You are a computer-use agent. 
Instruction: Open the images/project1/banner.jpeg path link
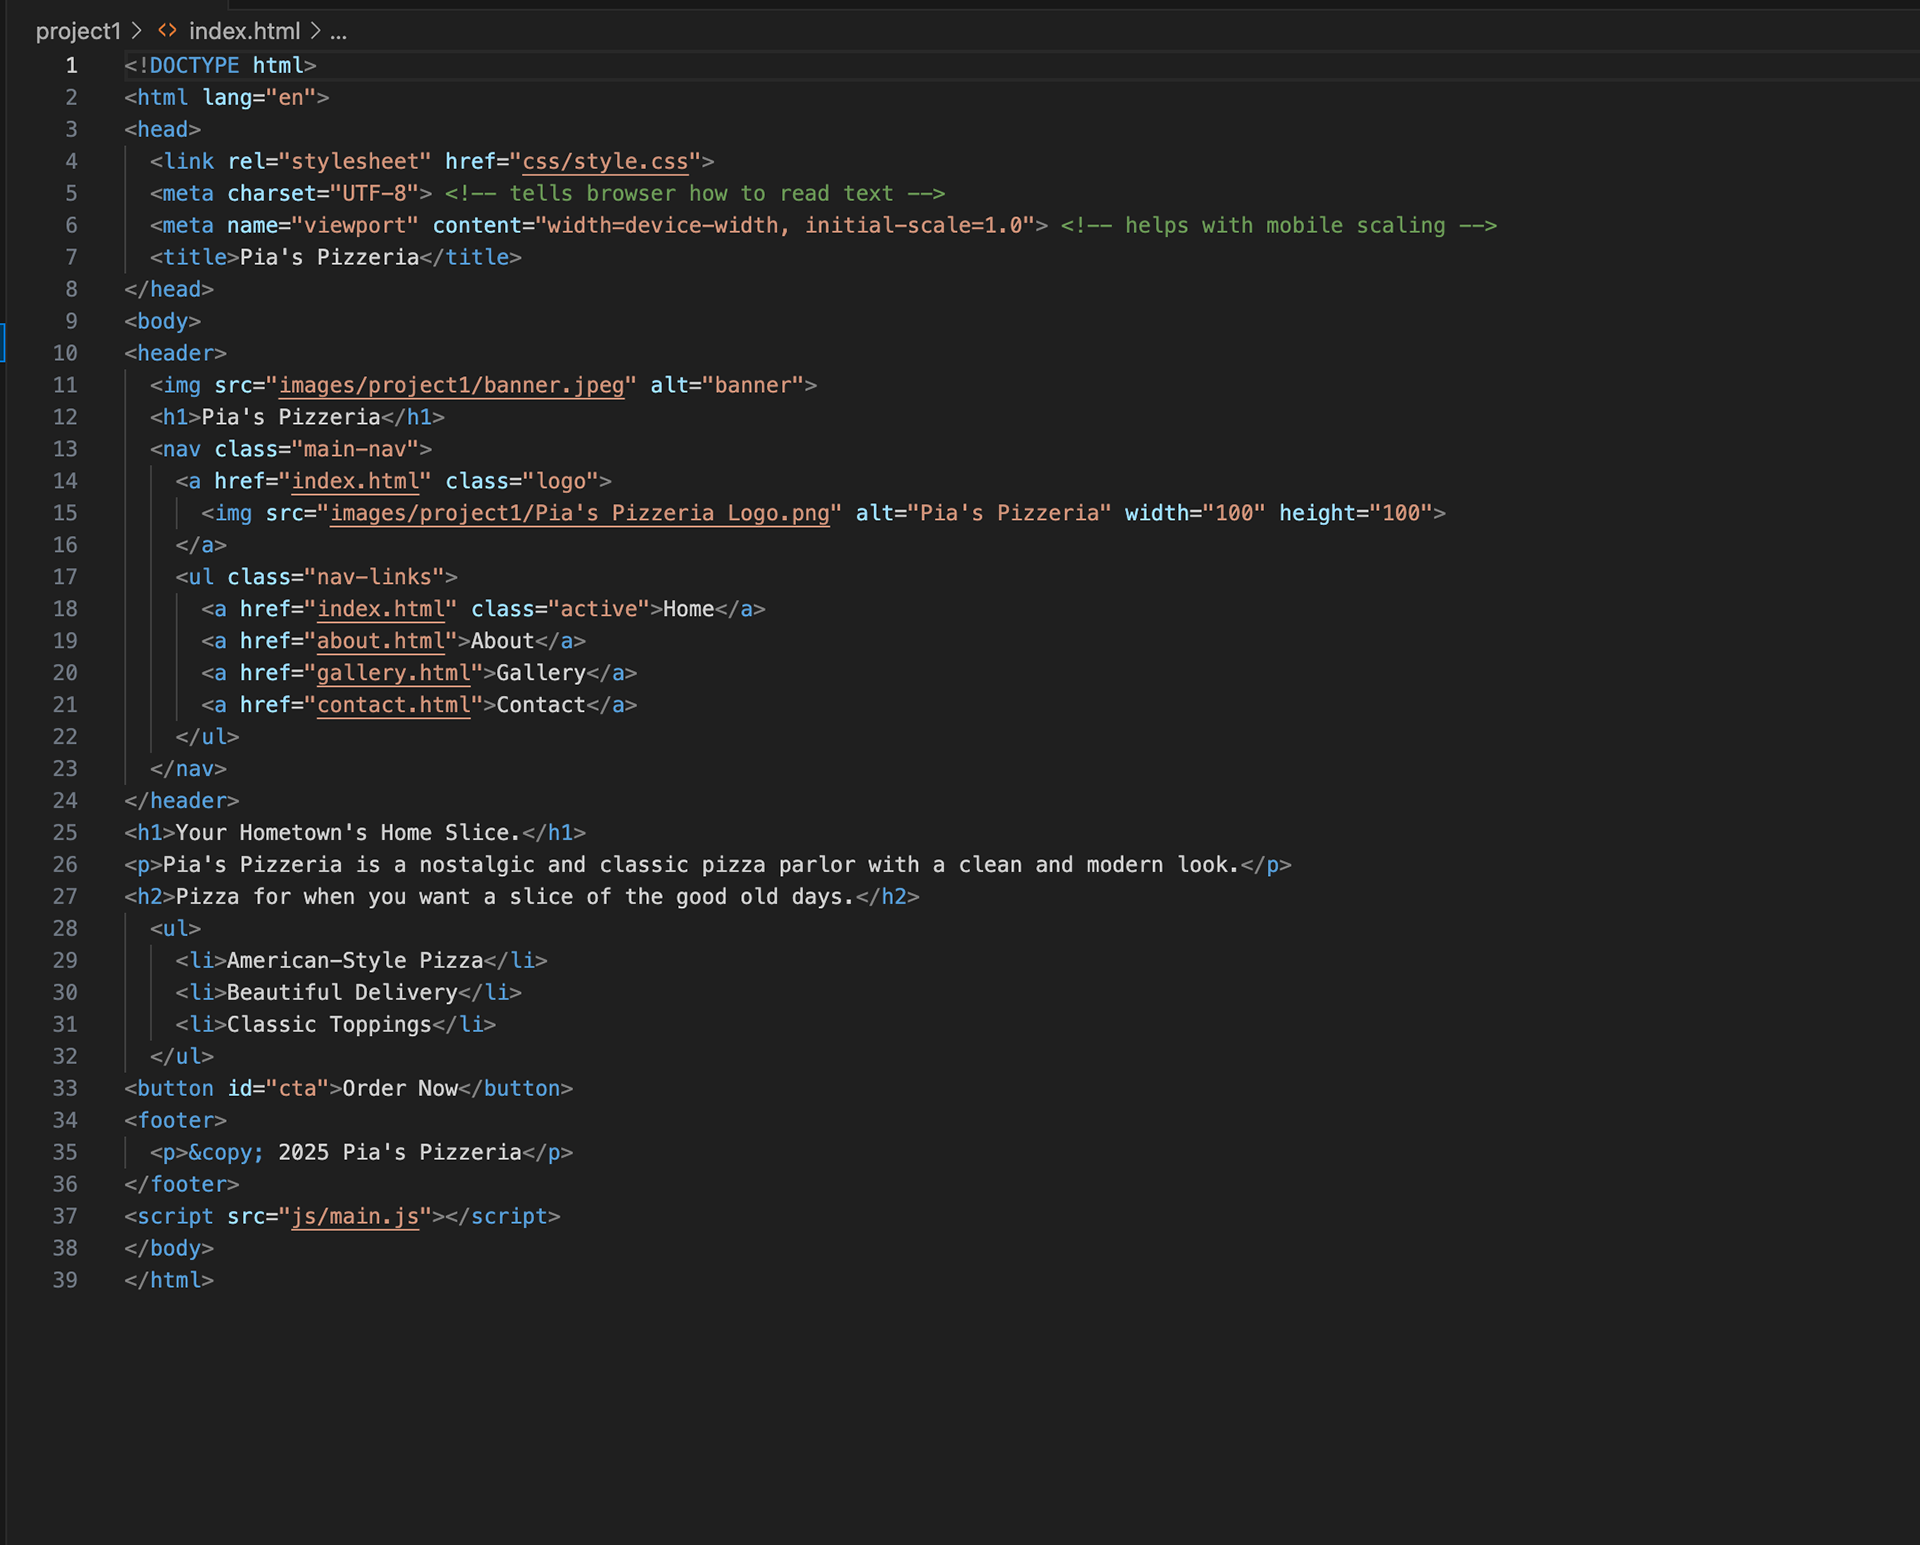(451, 385)
